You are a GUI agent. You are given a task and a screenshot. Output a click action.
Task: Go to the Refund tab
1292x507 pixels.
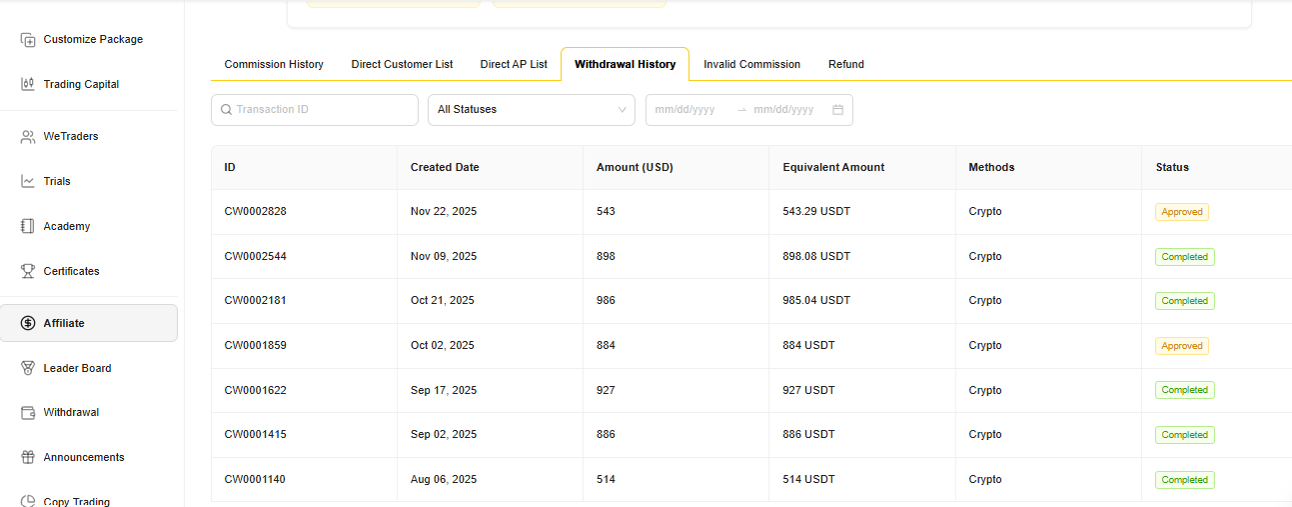(846, 65)
